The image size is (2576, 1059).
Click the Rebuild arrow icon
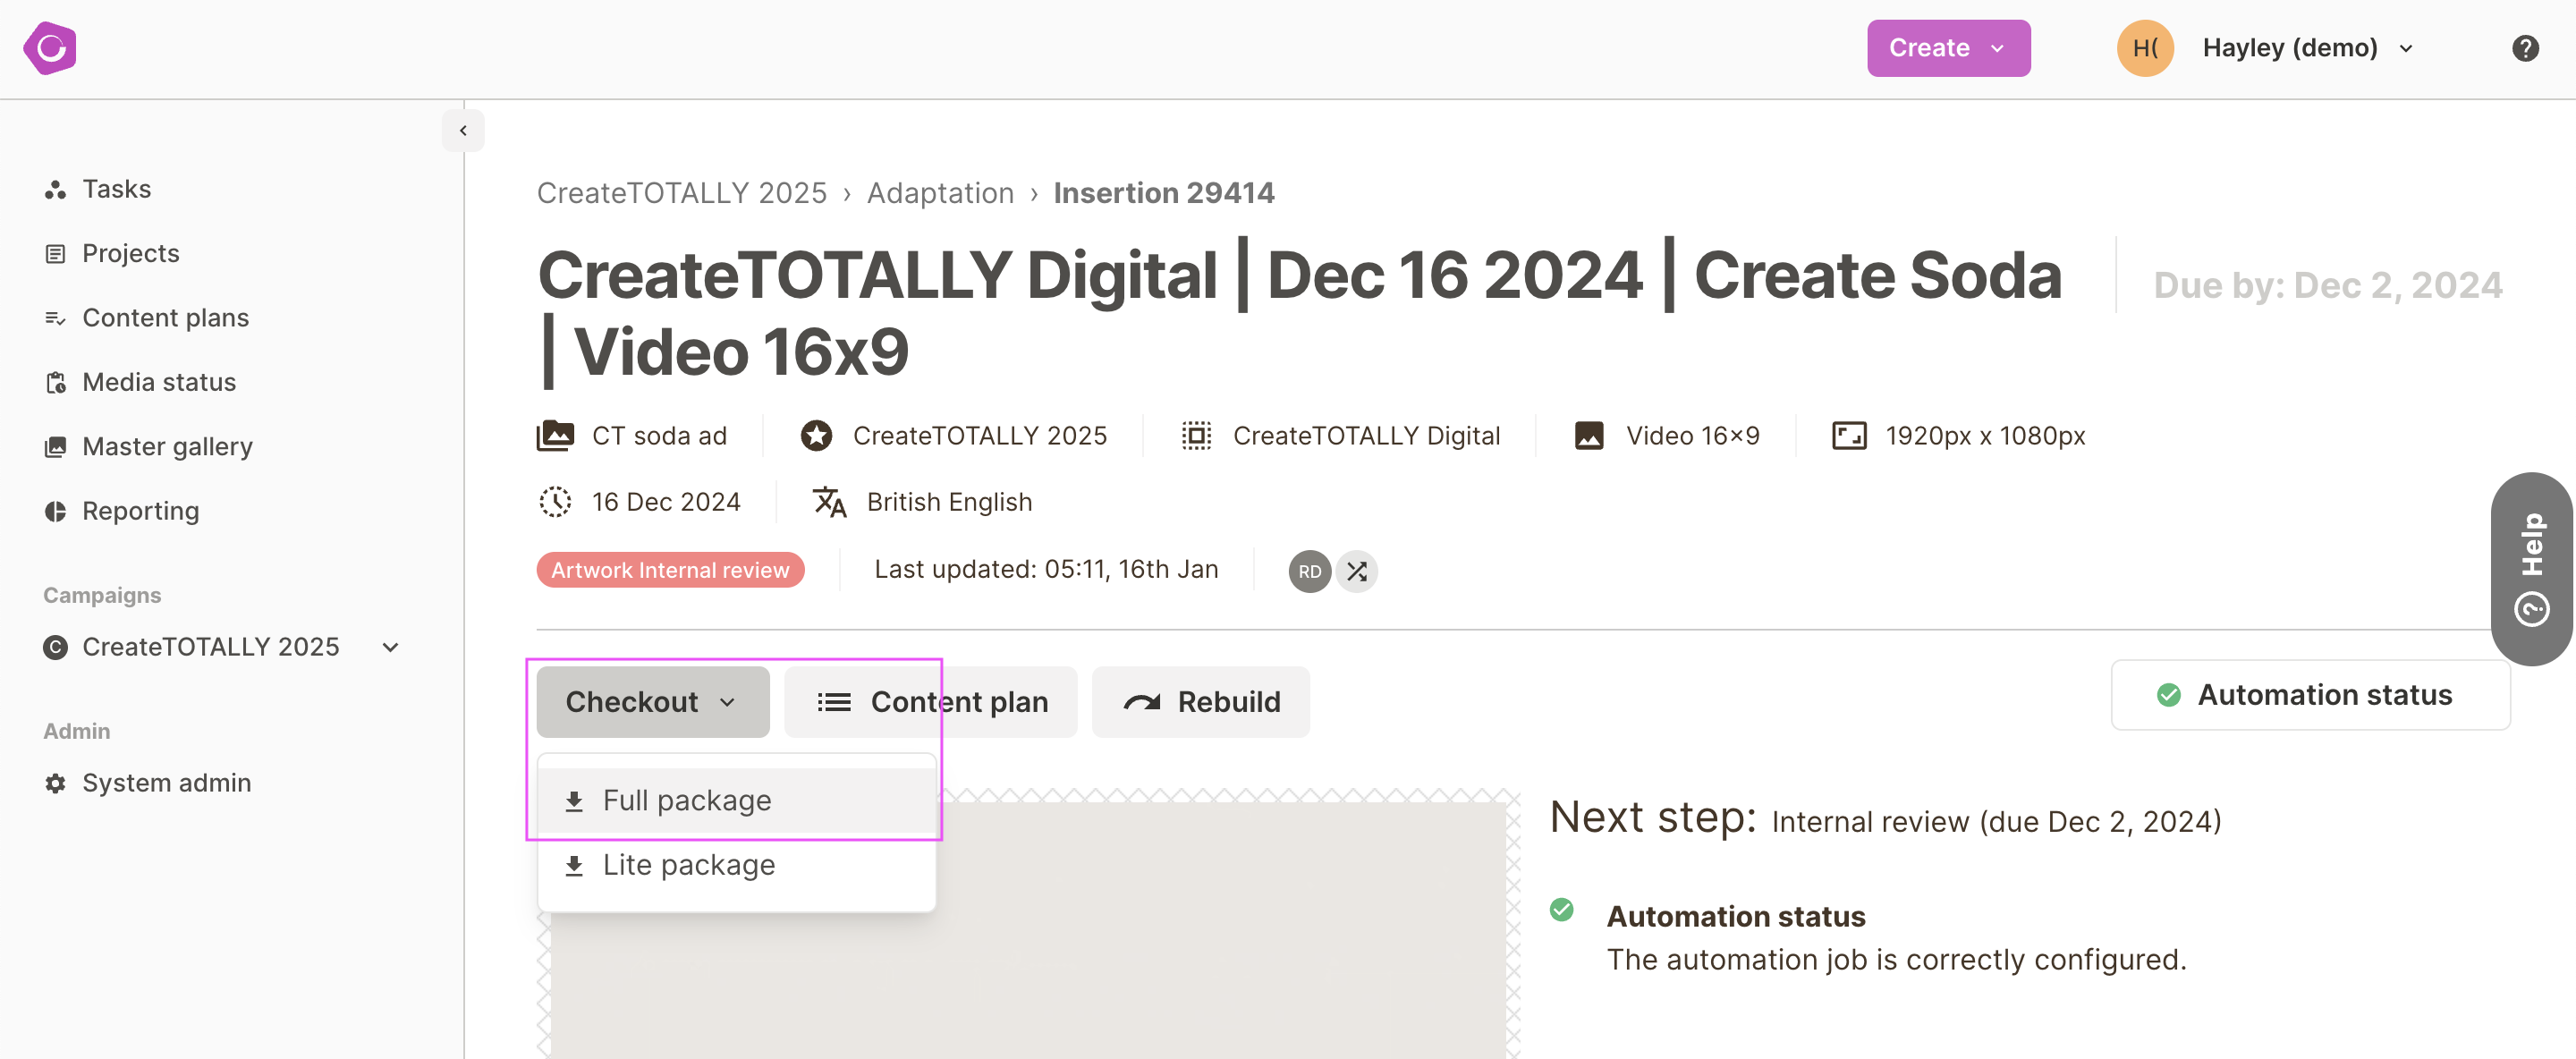tap(1141, 702)
